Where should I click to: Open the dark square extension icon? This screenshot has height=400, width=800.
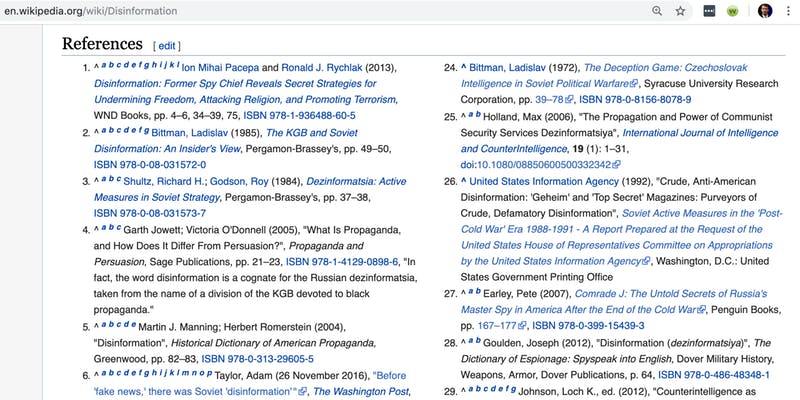[709, 11]
